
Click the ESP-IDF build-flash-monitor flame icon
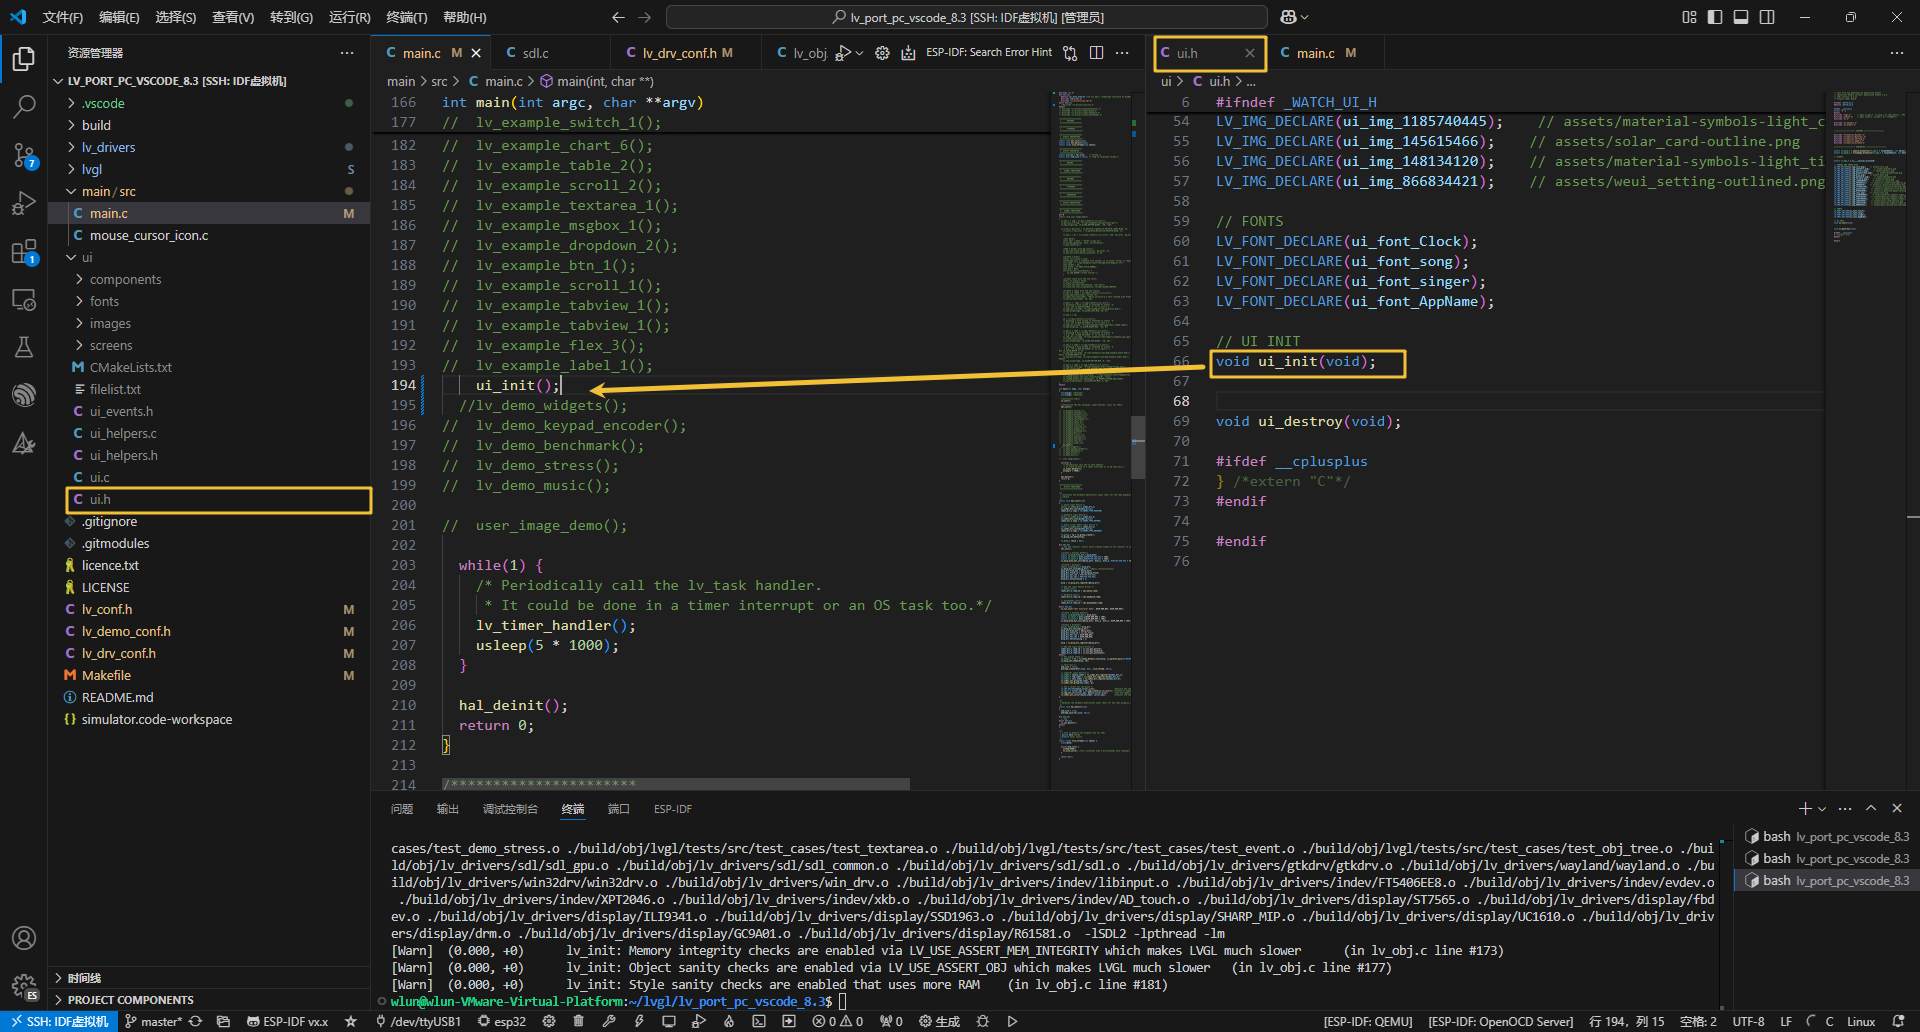pyautogui.click(x=729, y=1021)
